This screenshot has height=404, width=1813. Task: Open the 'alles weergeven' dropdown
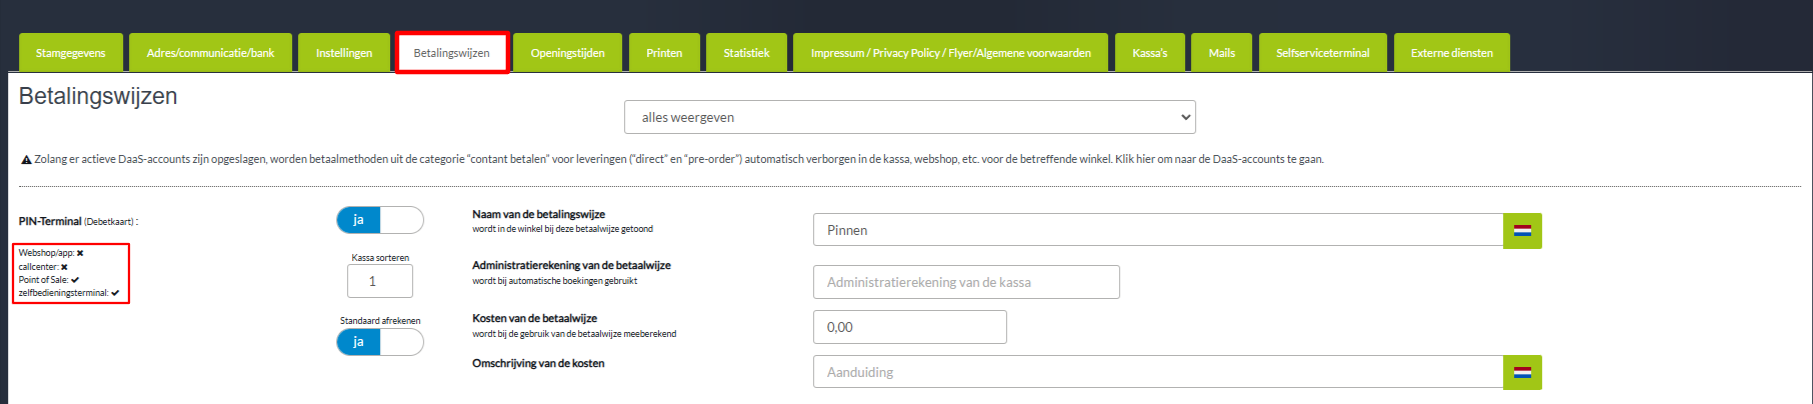pos(909,117)
